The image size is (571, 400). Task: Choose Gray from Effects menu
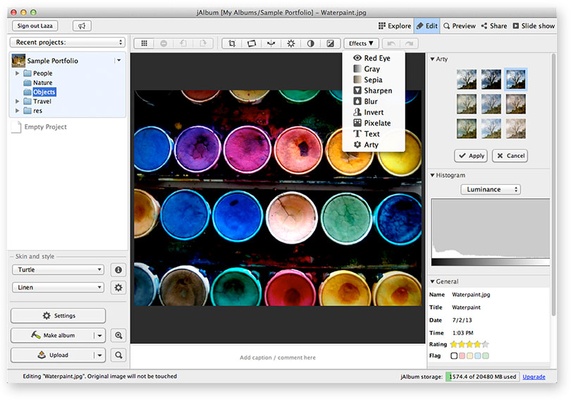pyautogui.click(x=373, y=69)
